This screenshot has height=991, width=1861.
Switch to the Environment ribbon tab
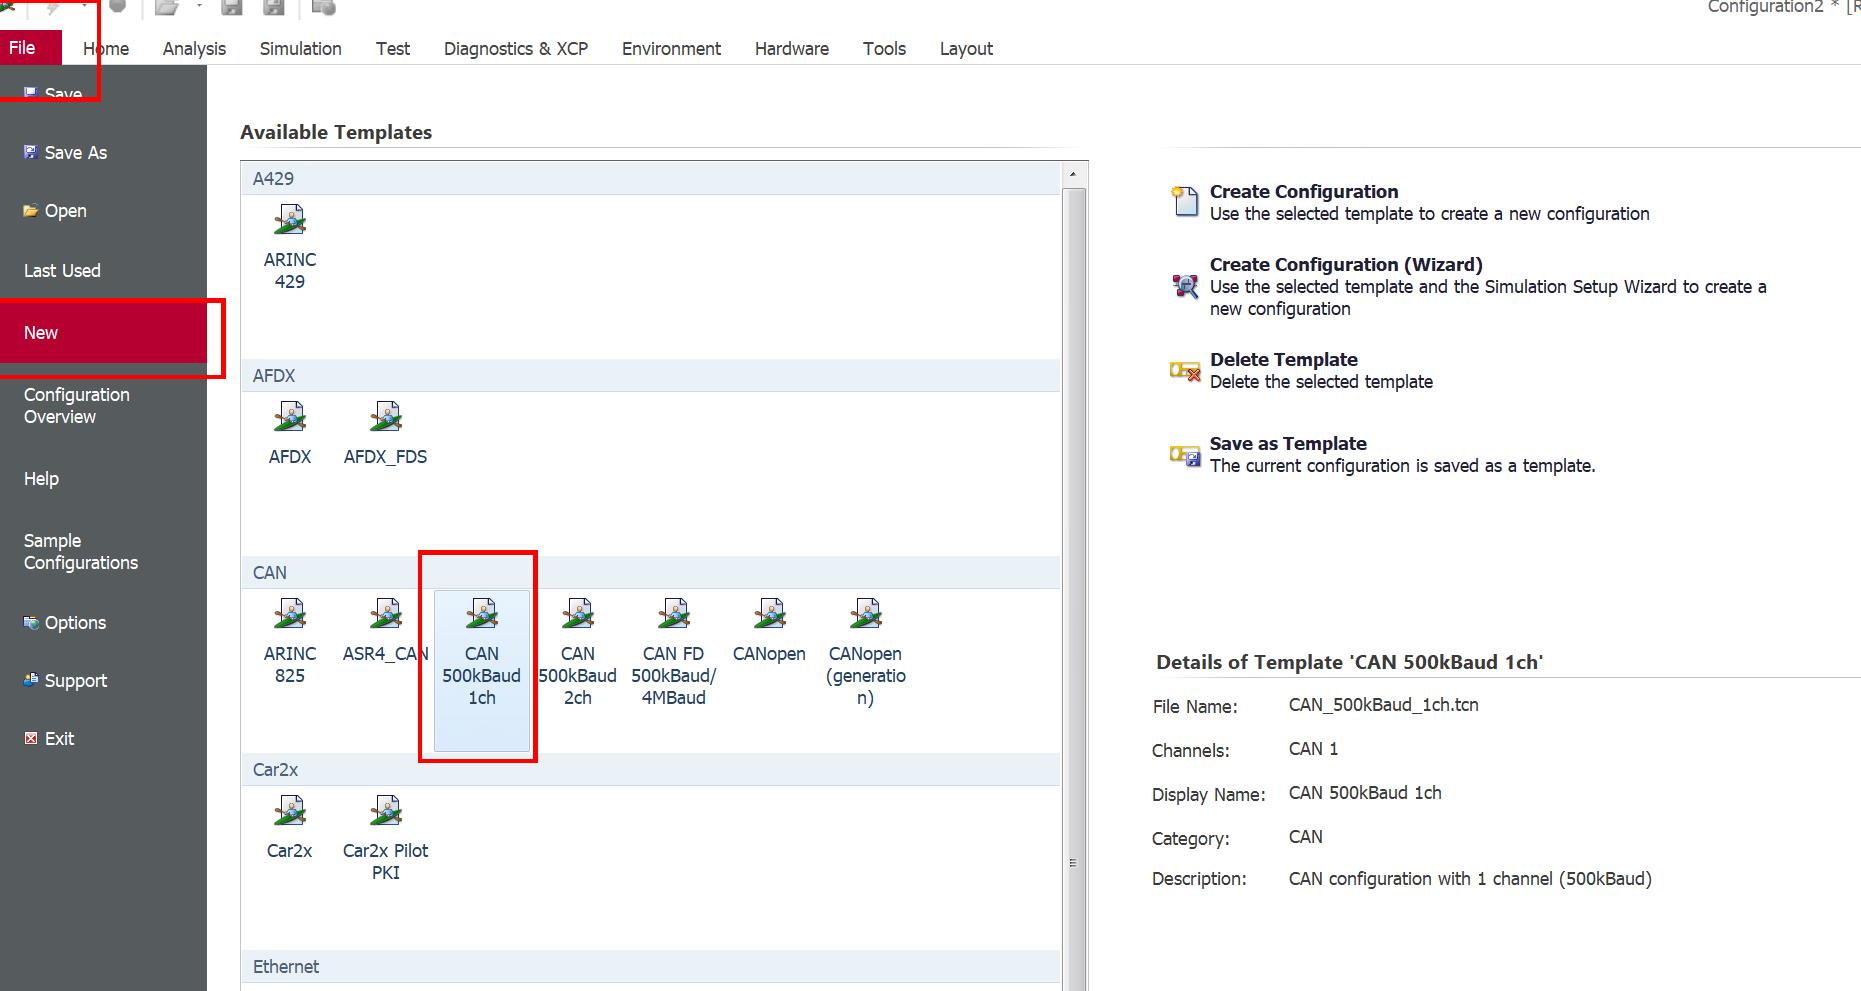[671, 49]
